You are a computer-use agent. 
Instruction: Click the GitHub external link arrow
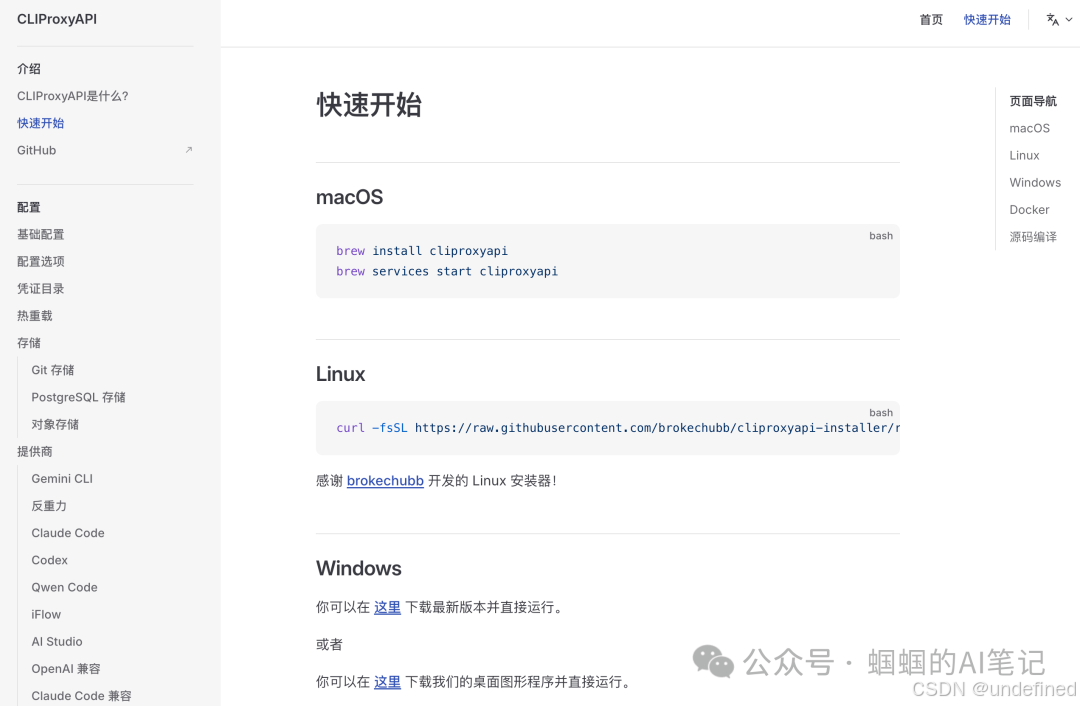[x=189, y=149]
